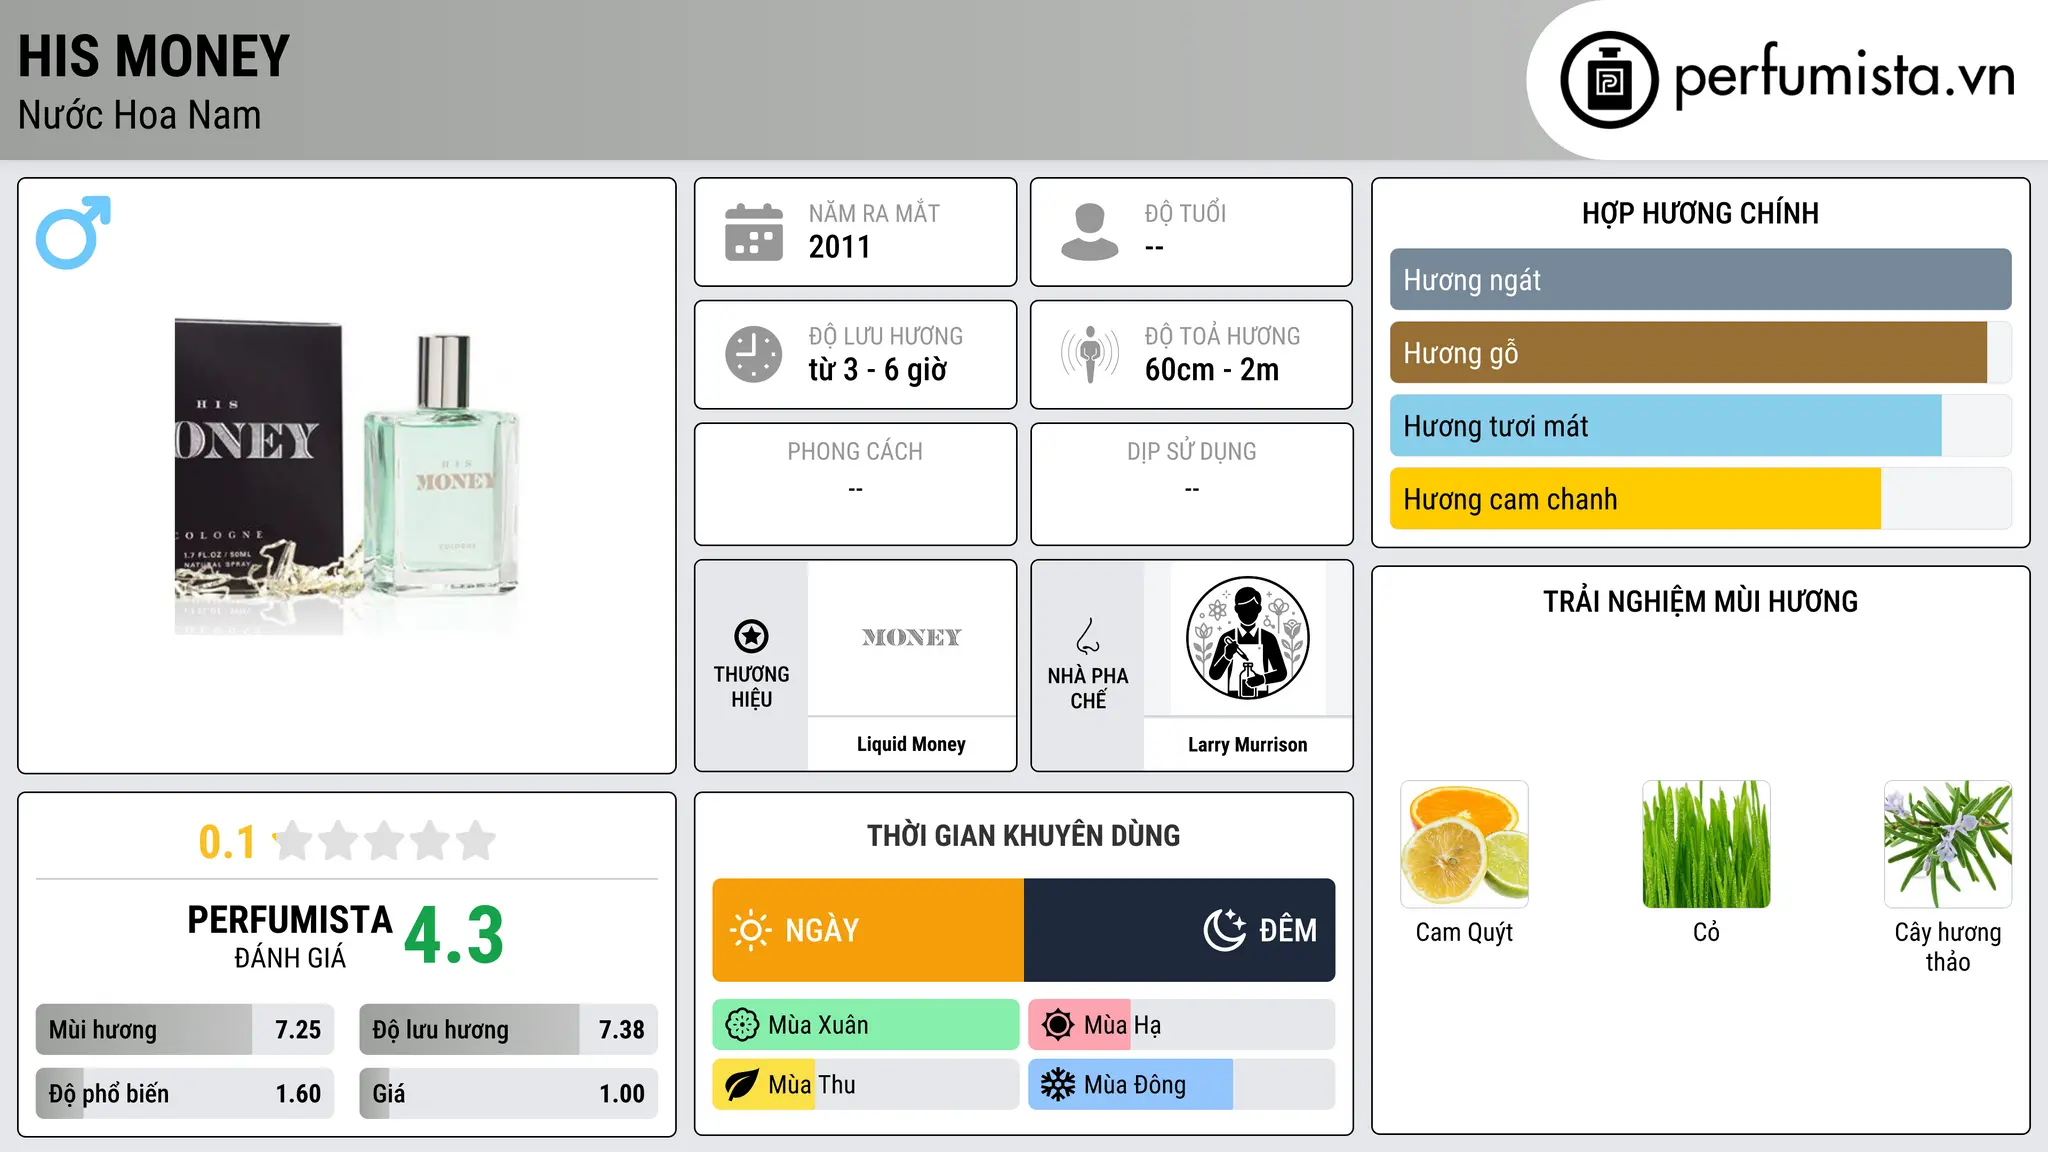This screenshot has width=2048, height=1152.
Task: Select the Hương cam chanh accord bar
Action: tap(1700, 499)
